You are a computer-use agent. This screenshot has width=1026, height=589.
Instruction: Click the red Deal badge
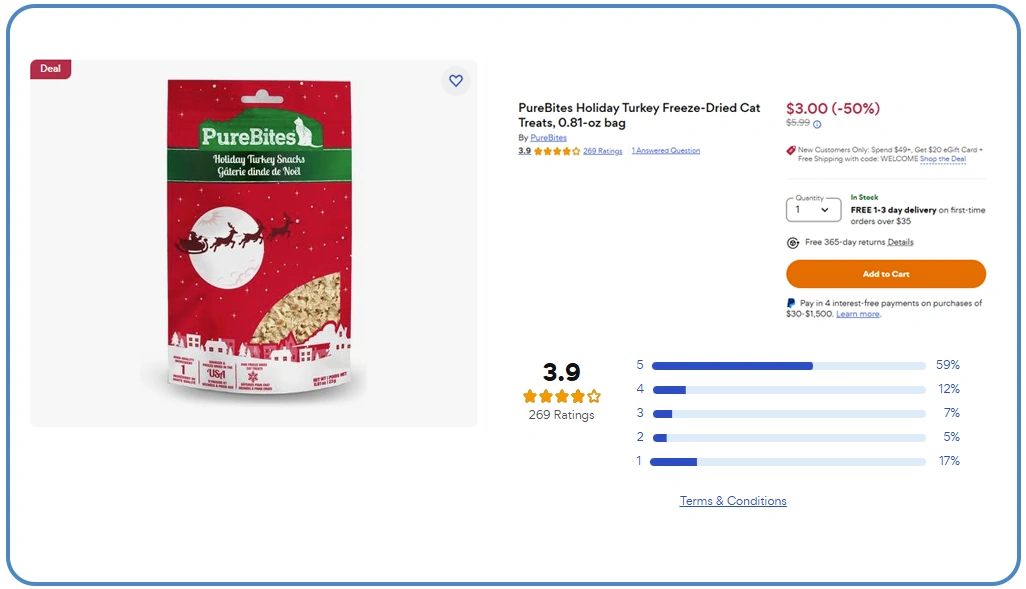click(x=50, y=69)
